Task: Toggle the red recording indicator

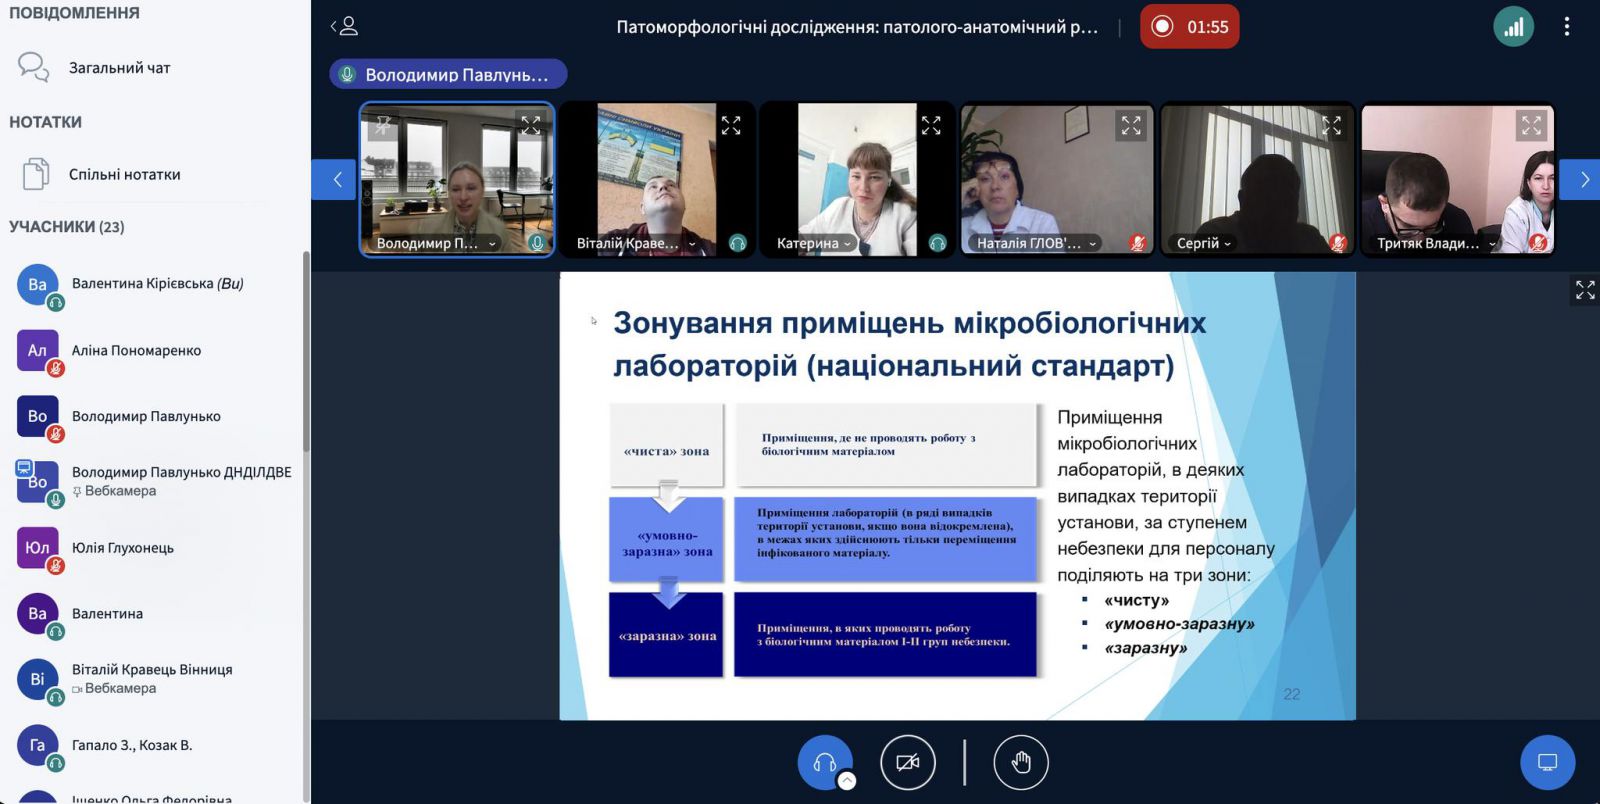Action: tap(1189, 27)
